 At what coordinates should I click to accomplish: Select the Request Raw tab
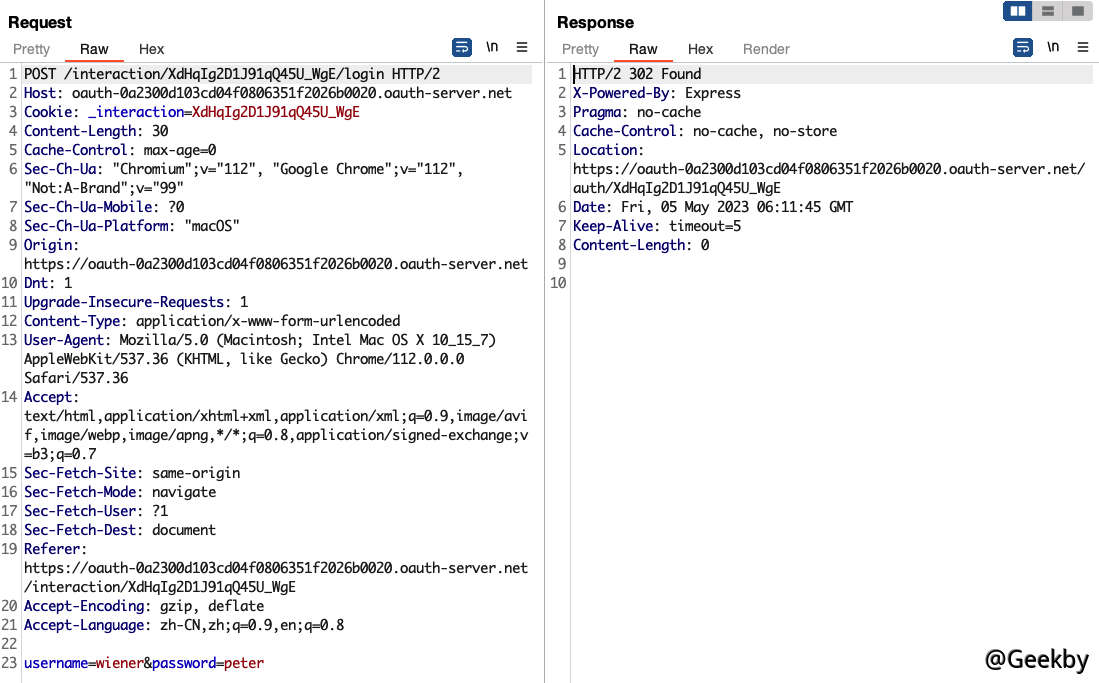tap(94, 49)
